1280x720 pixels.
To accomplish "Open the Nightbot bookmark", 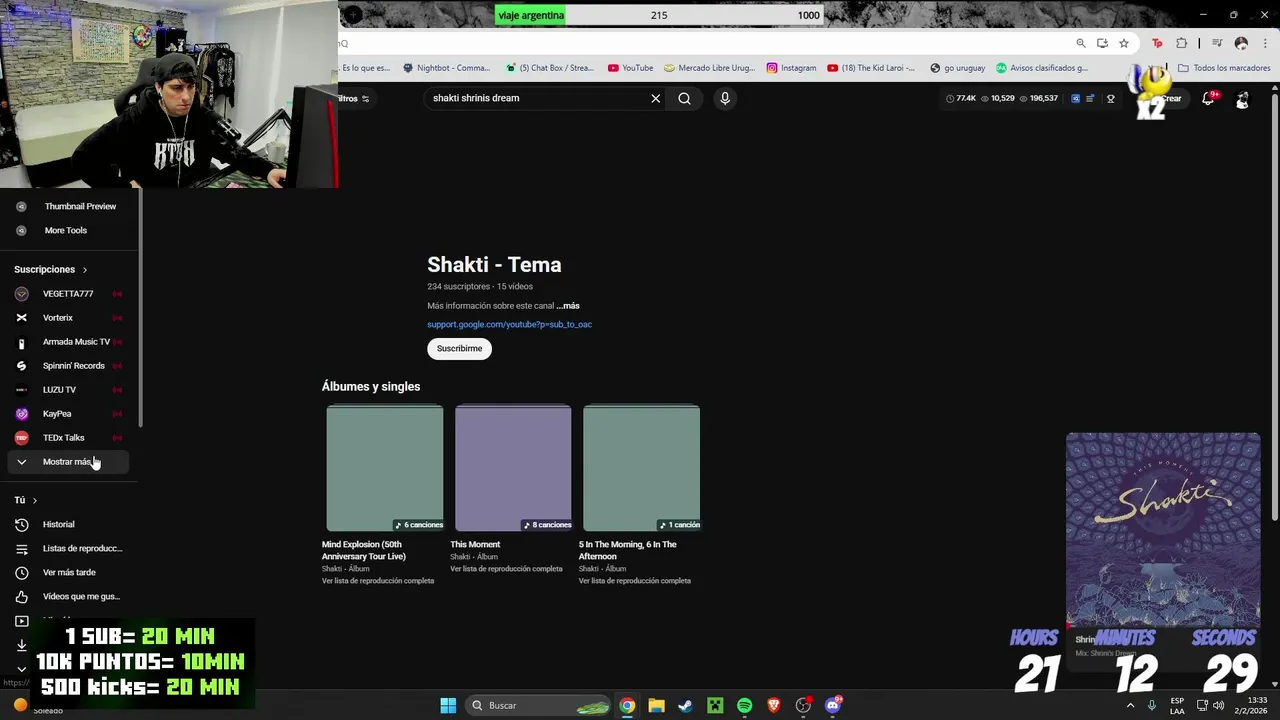I will pos(446,68).
